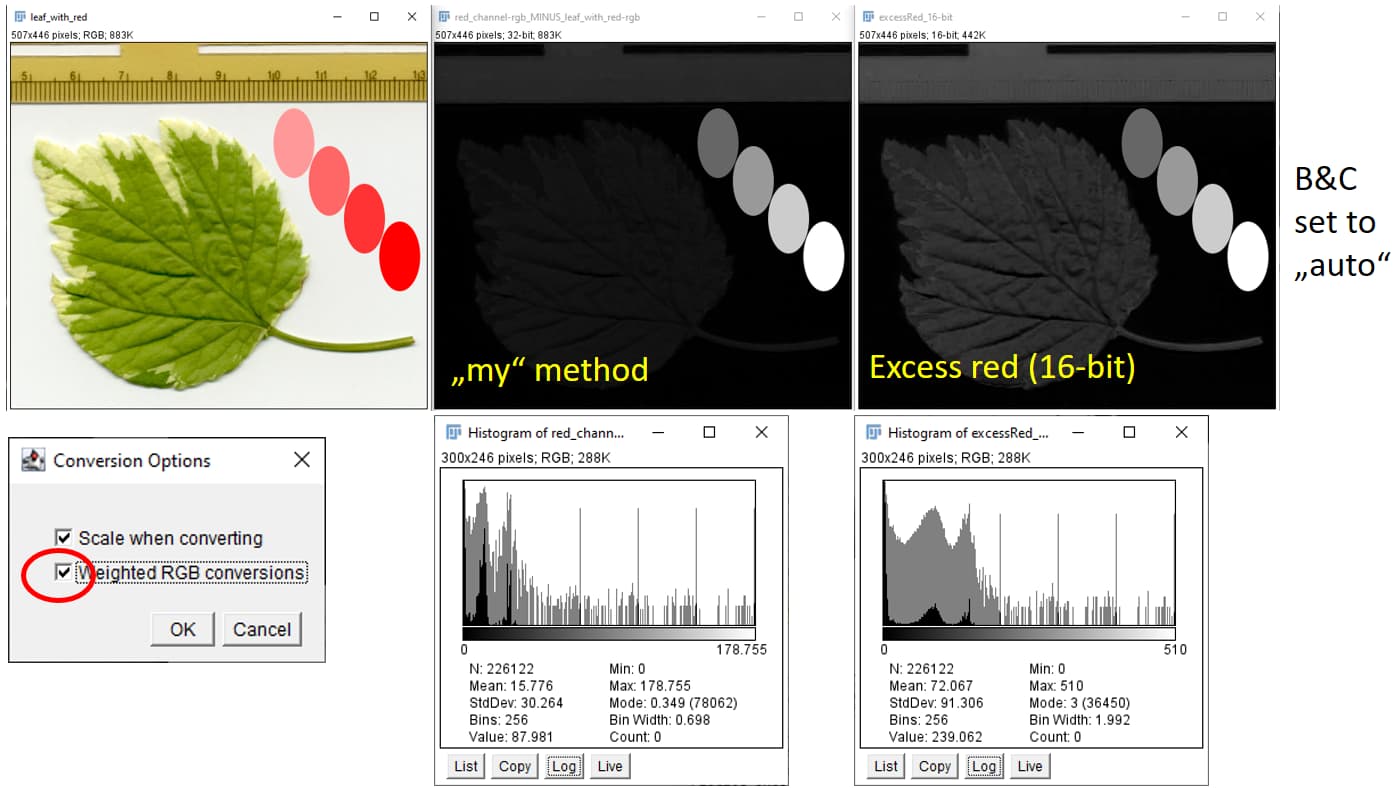Click the ImageJ icon on leaf_with_red title bar

pos(19,16)
